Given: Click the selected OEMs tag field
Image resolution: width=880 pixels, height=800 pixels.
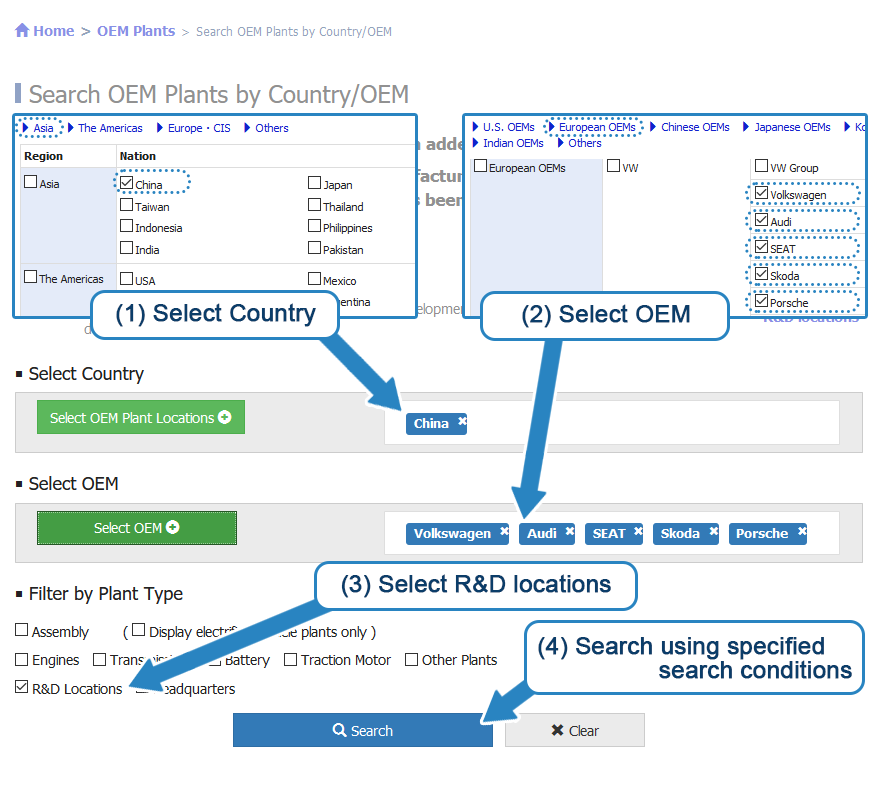Looking at the screenshot, I should [x=612, y=533].
